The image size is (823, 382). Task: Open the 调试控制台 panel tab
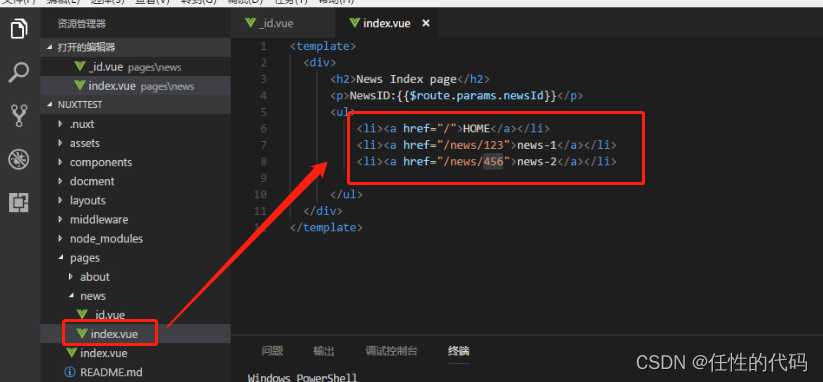tap(392, 351)
